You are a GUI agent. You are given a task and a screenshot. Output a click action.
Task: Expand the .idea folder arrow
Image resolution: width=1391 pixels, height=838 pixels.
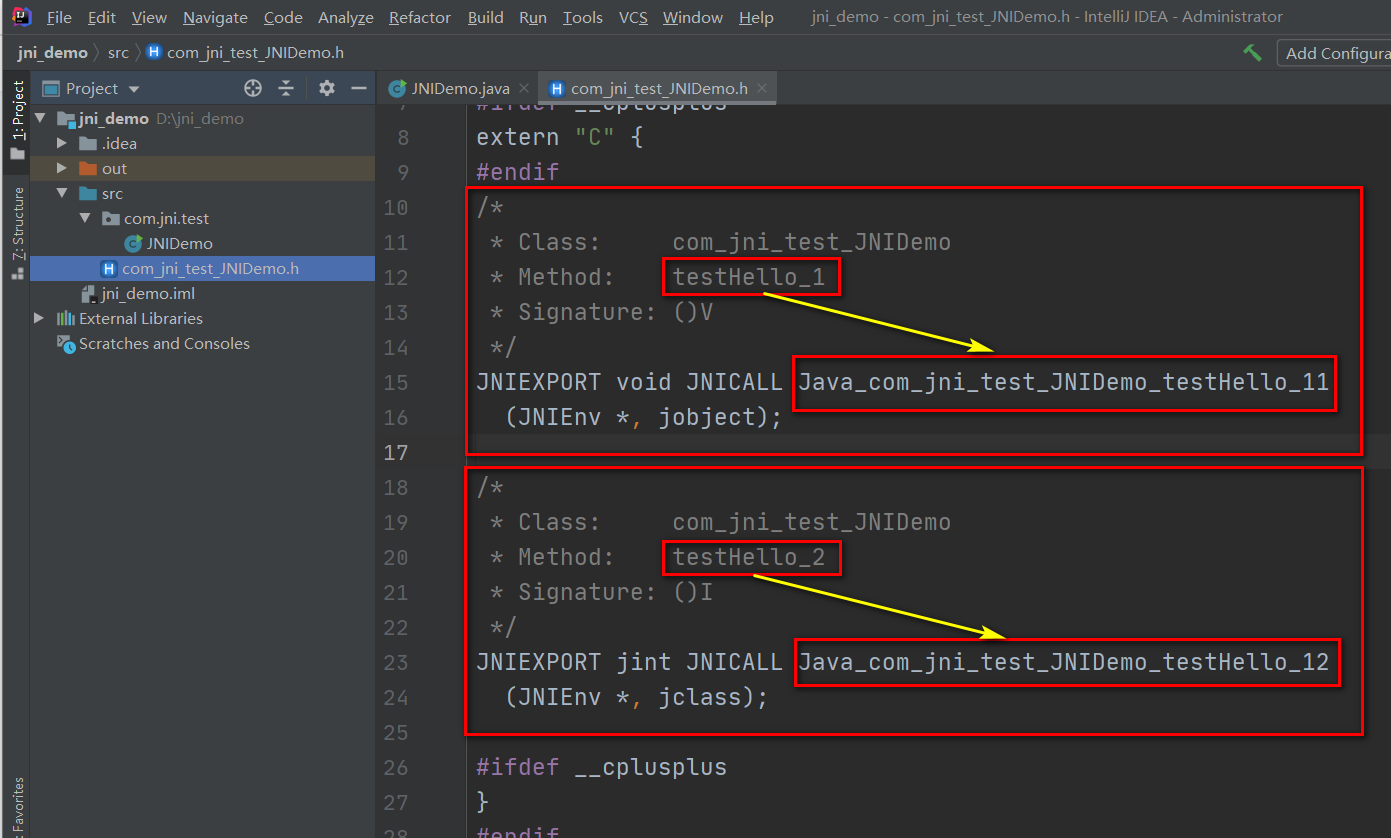pyautogui.click(x=62, y=144)
